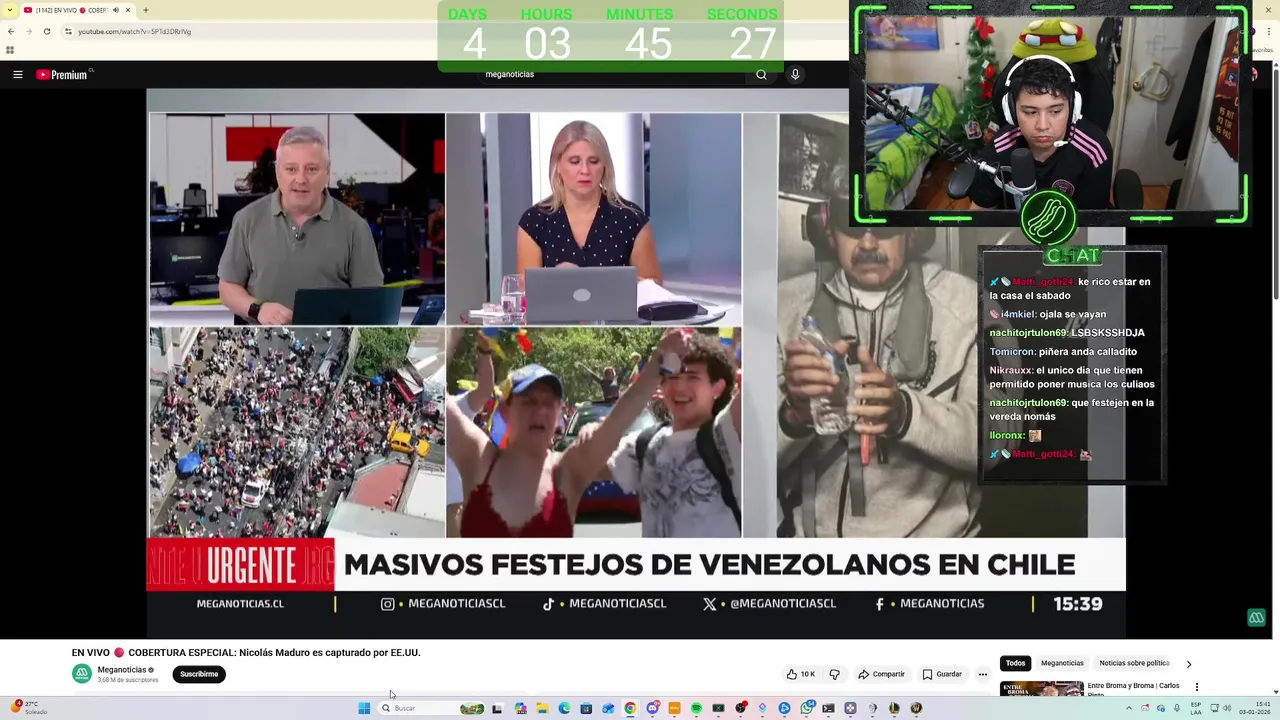Go to the YouTube Premium home logo
The height and width of the screenshot is (720, 1280).
pos(64,74)
